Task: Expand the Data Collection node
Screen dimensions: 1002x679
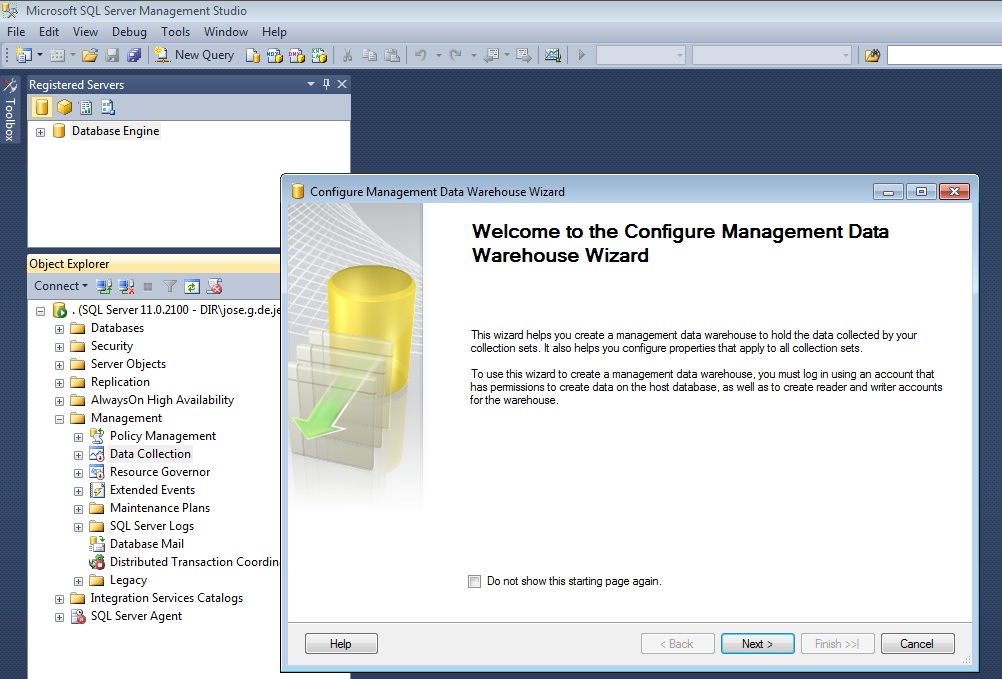Action: tap(78, 455)
